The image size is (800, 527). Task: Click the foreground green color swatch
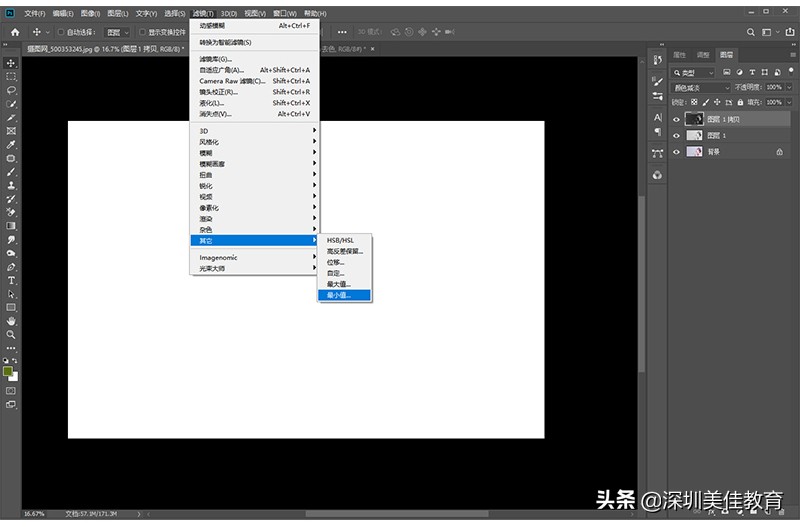pos(8,371)
